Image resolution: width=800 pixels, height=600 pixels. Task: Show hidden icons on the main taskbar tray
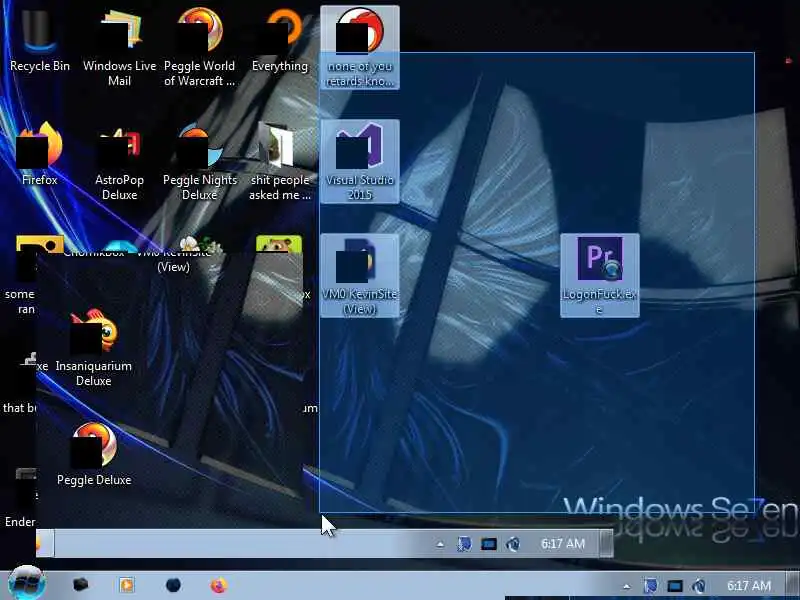627,586
